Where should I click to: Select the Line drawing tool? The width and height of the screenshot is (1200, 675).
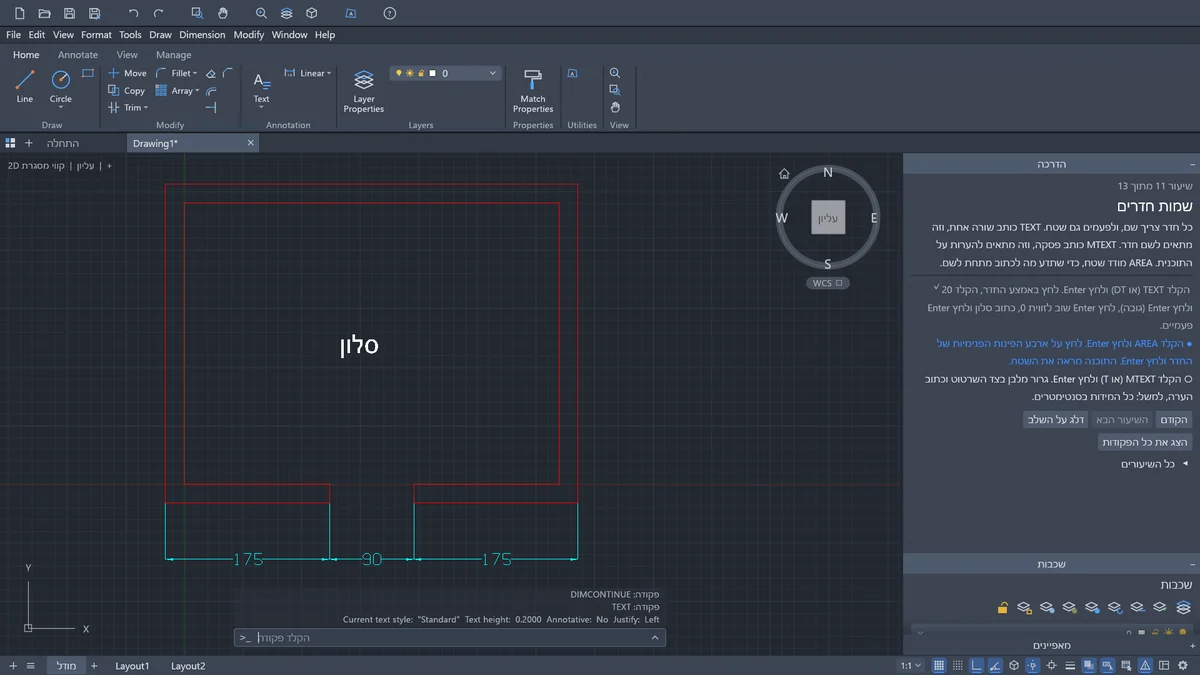tap(25, 86)
